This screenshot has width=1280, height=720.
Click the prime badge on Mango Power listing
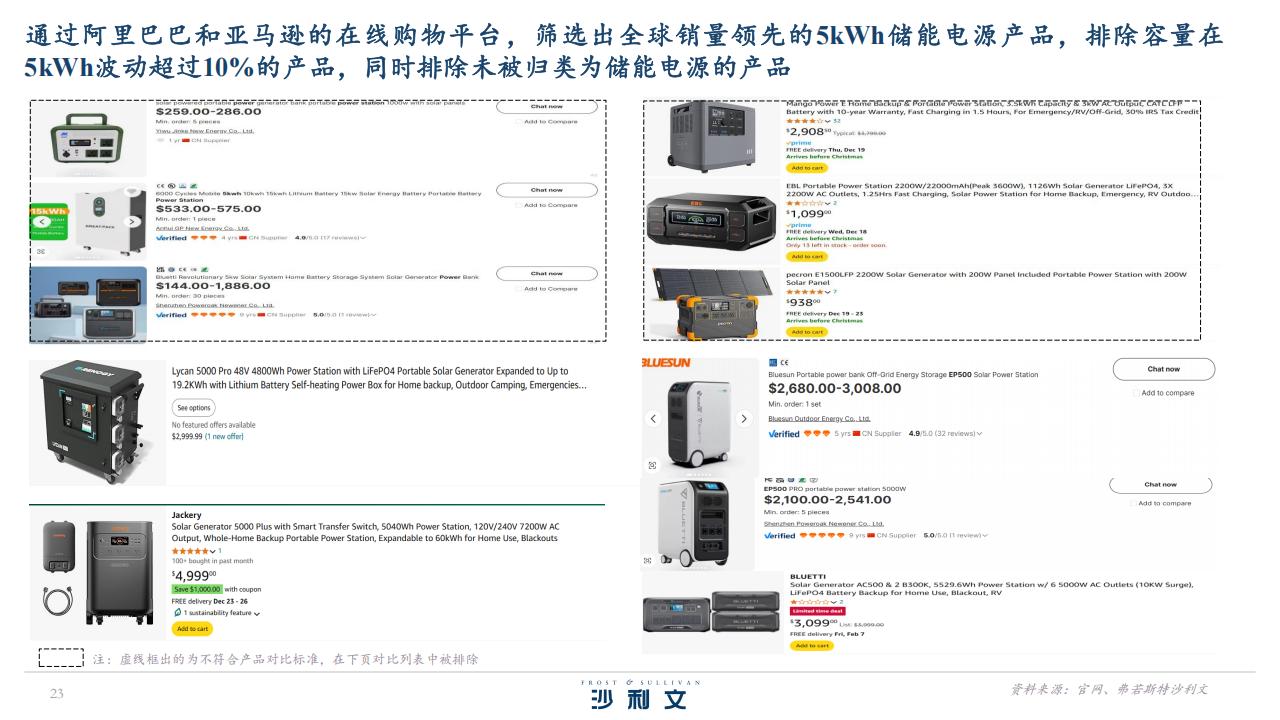coord(799,143)
